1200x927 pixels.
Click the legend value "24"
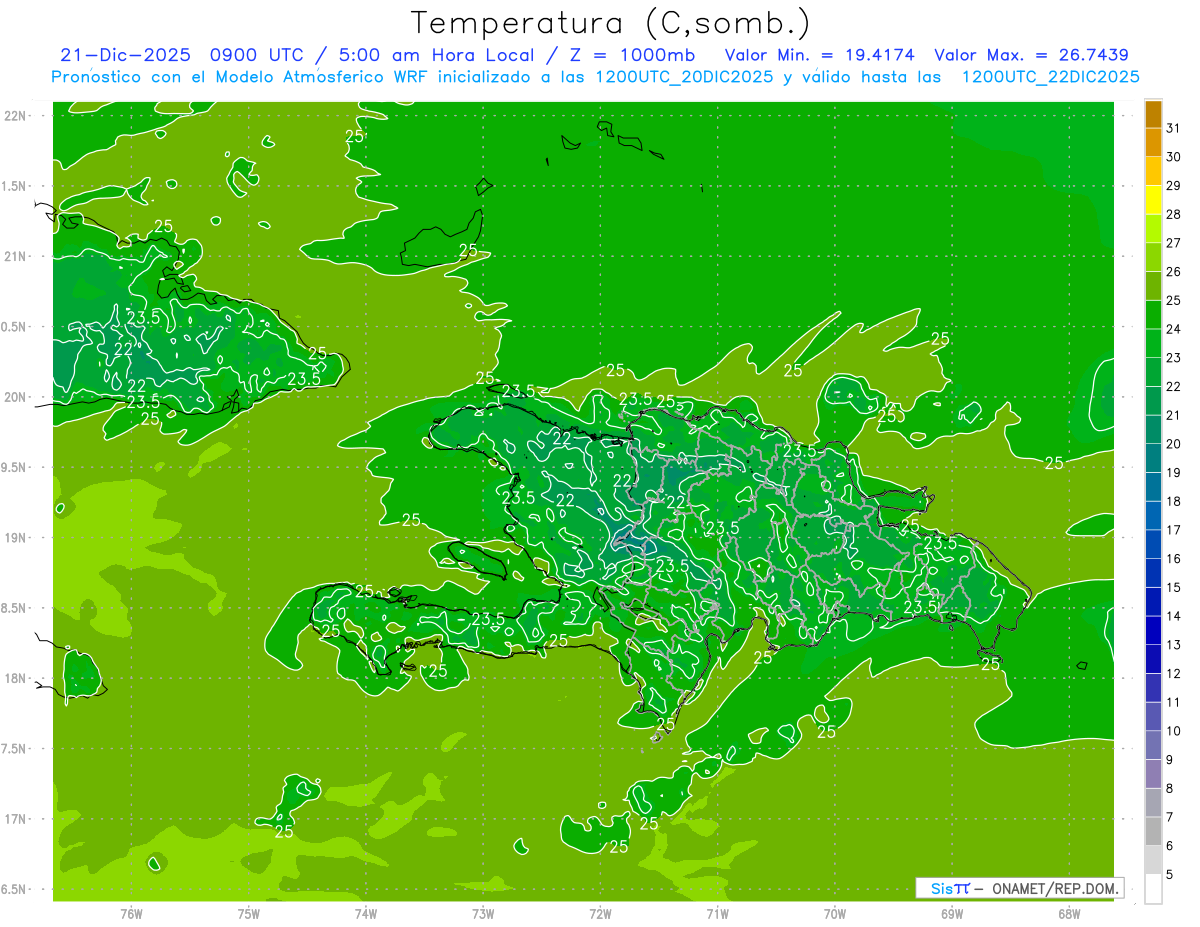pyautogui.click(x=1174, y=329)
